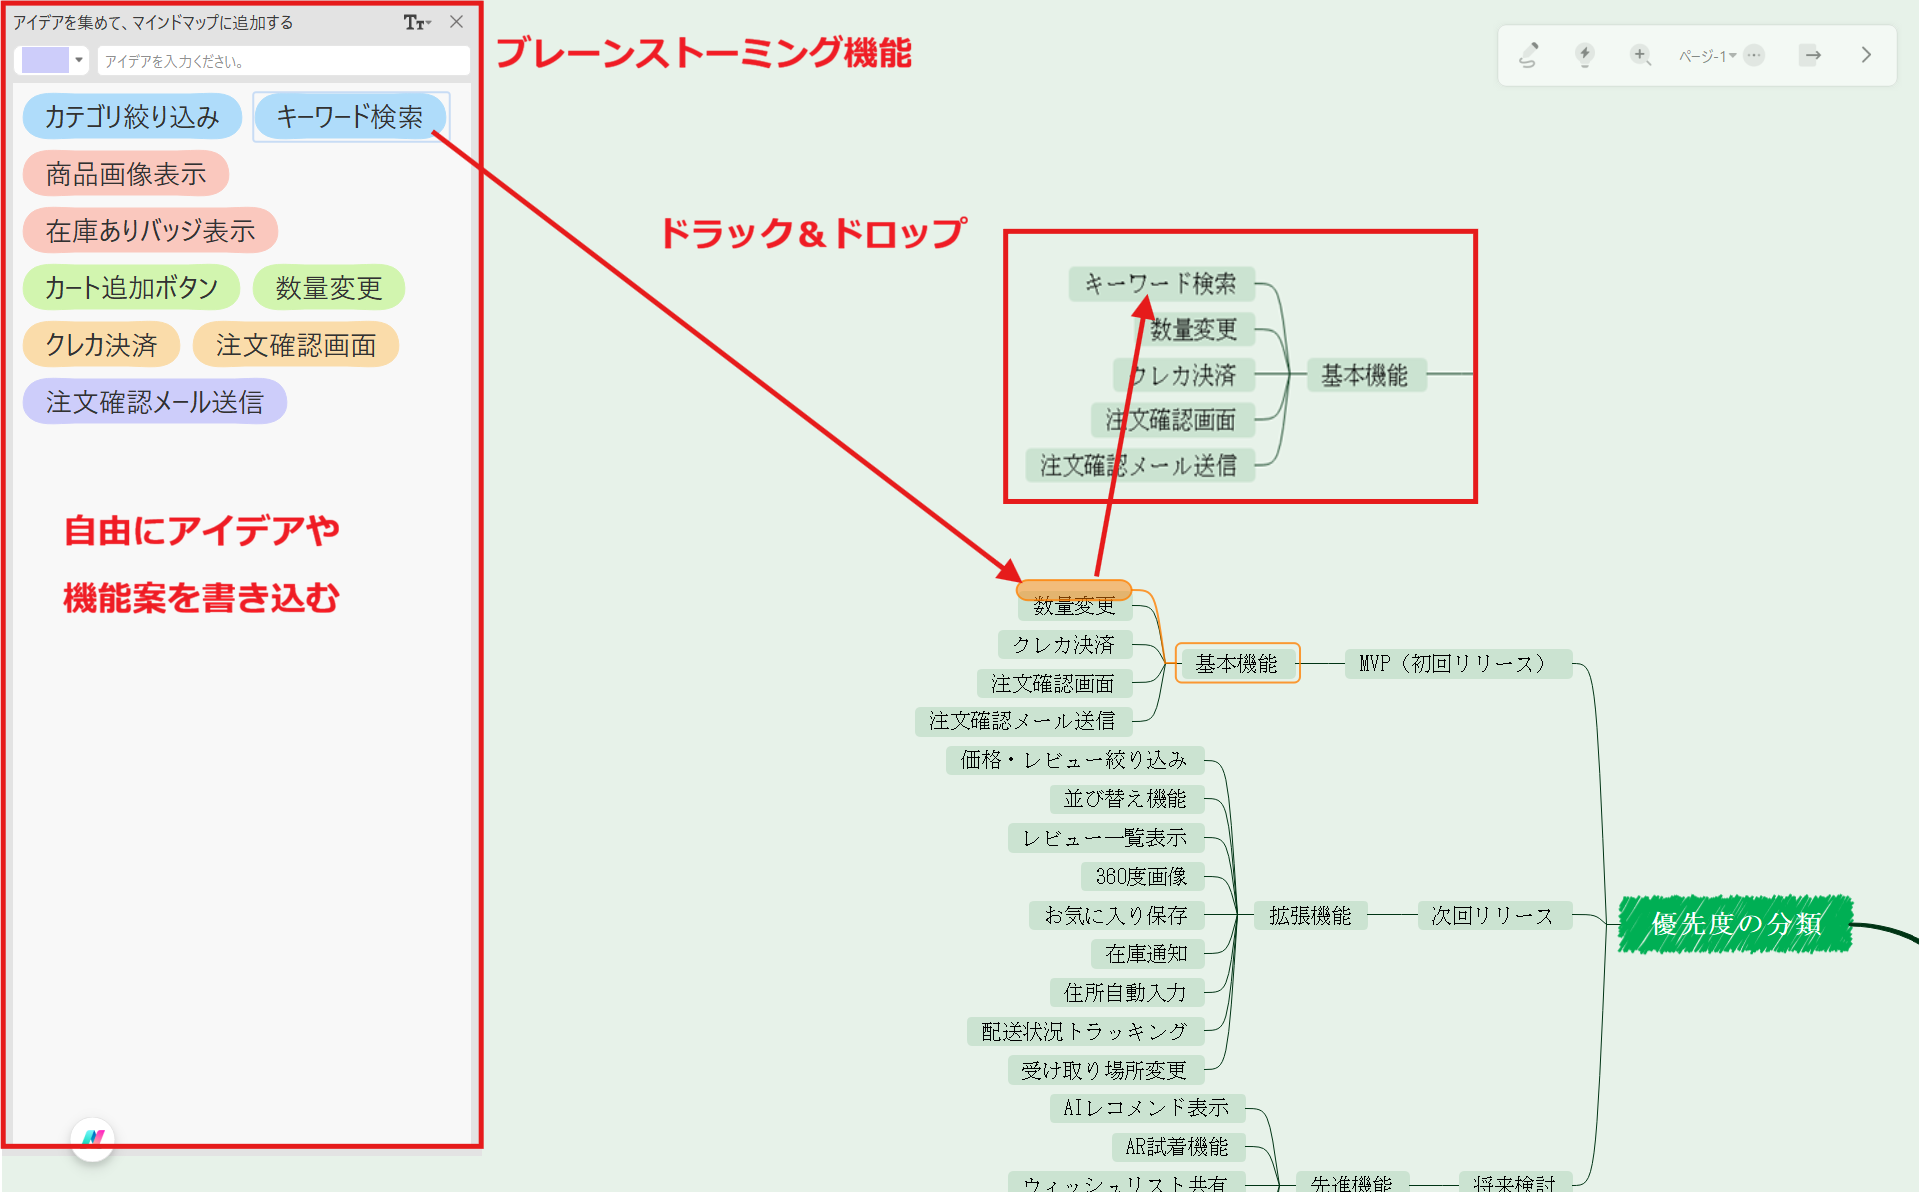Open the ページ-1 page dropdown
The height and width of the screenshot is (1192, 1919).
pos(1707,56)
